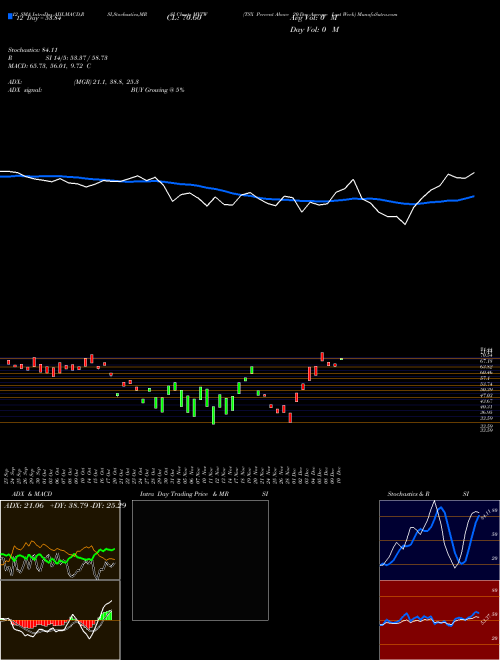
Task: Click the 'ADX: 21.06 +DY: 38.79 -DY: 25.29' header
Action: tap(65, 506)
